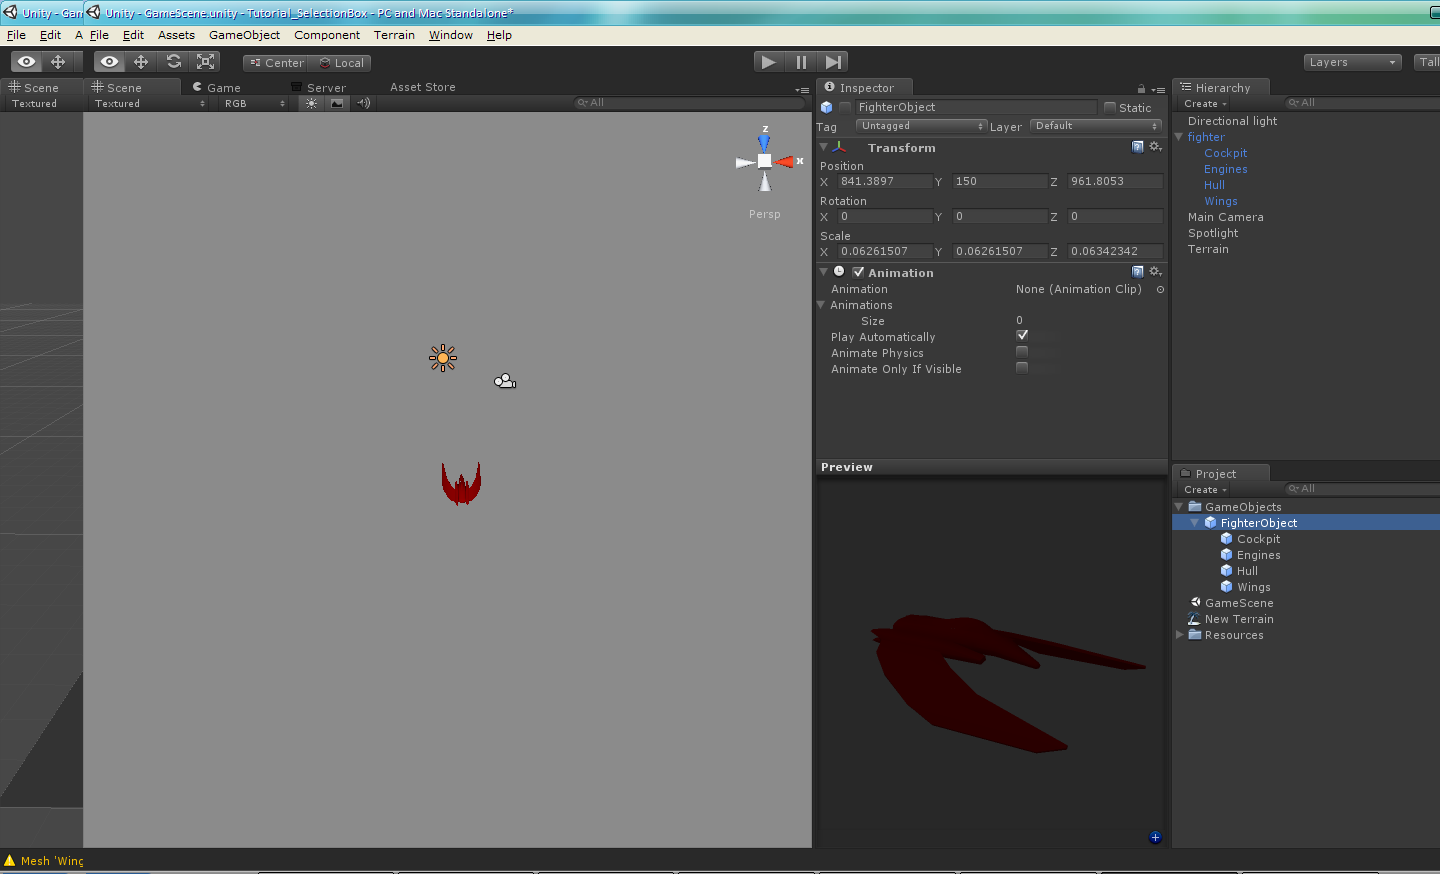Collapse the Transform component foldout arrow
The image size is (1440, 874).
coord(824,147)
